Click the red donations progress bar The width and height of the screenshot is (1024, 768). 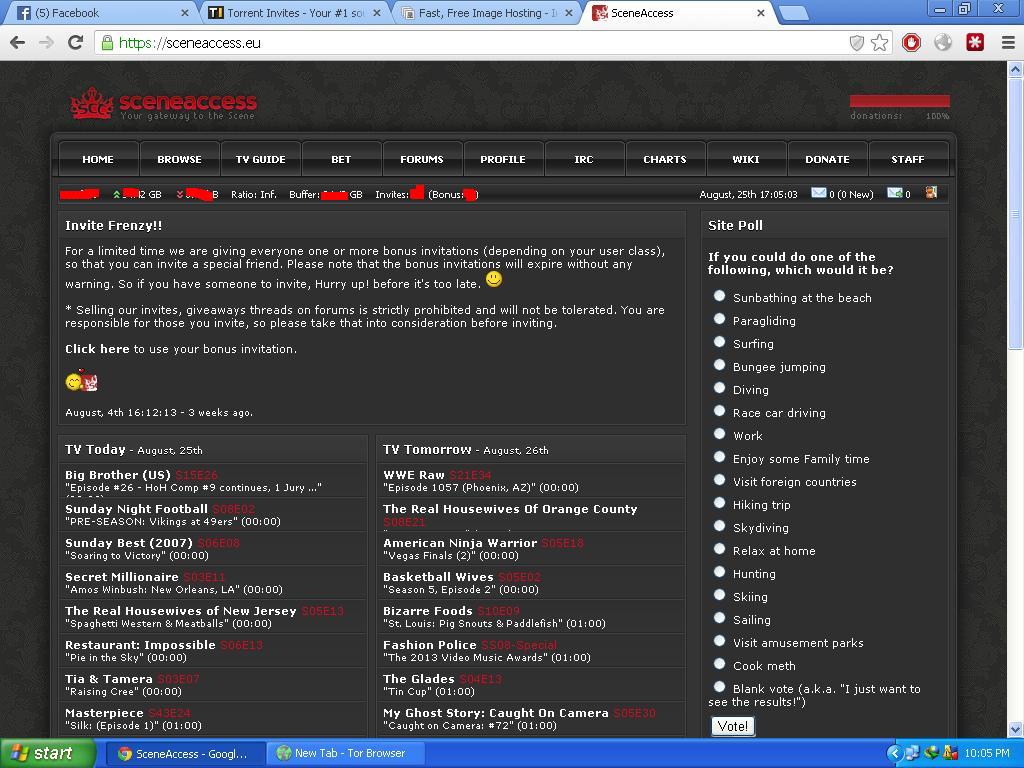[899, 101]
